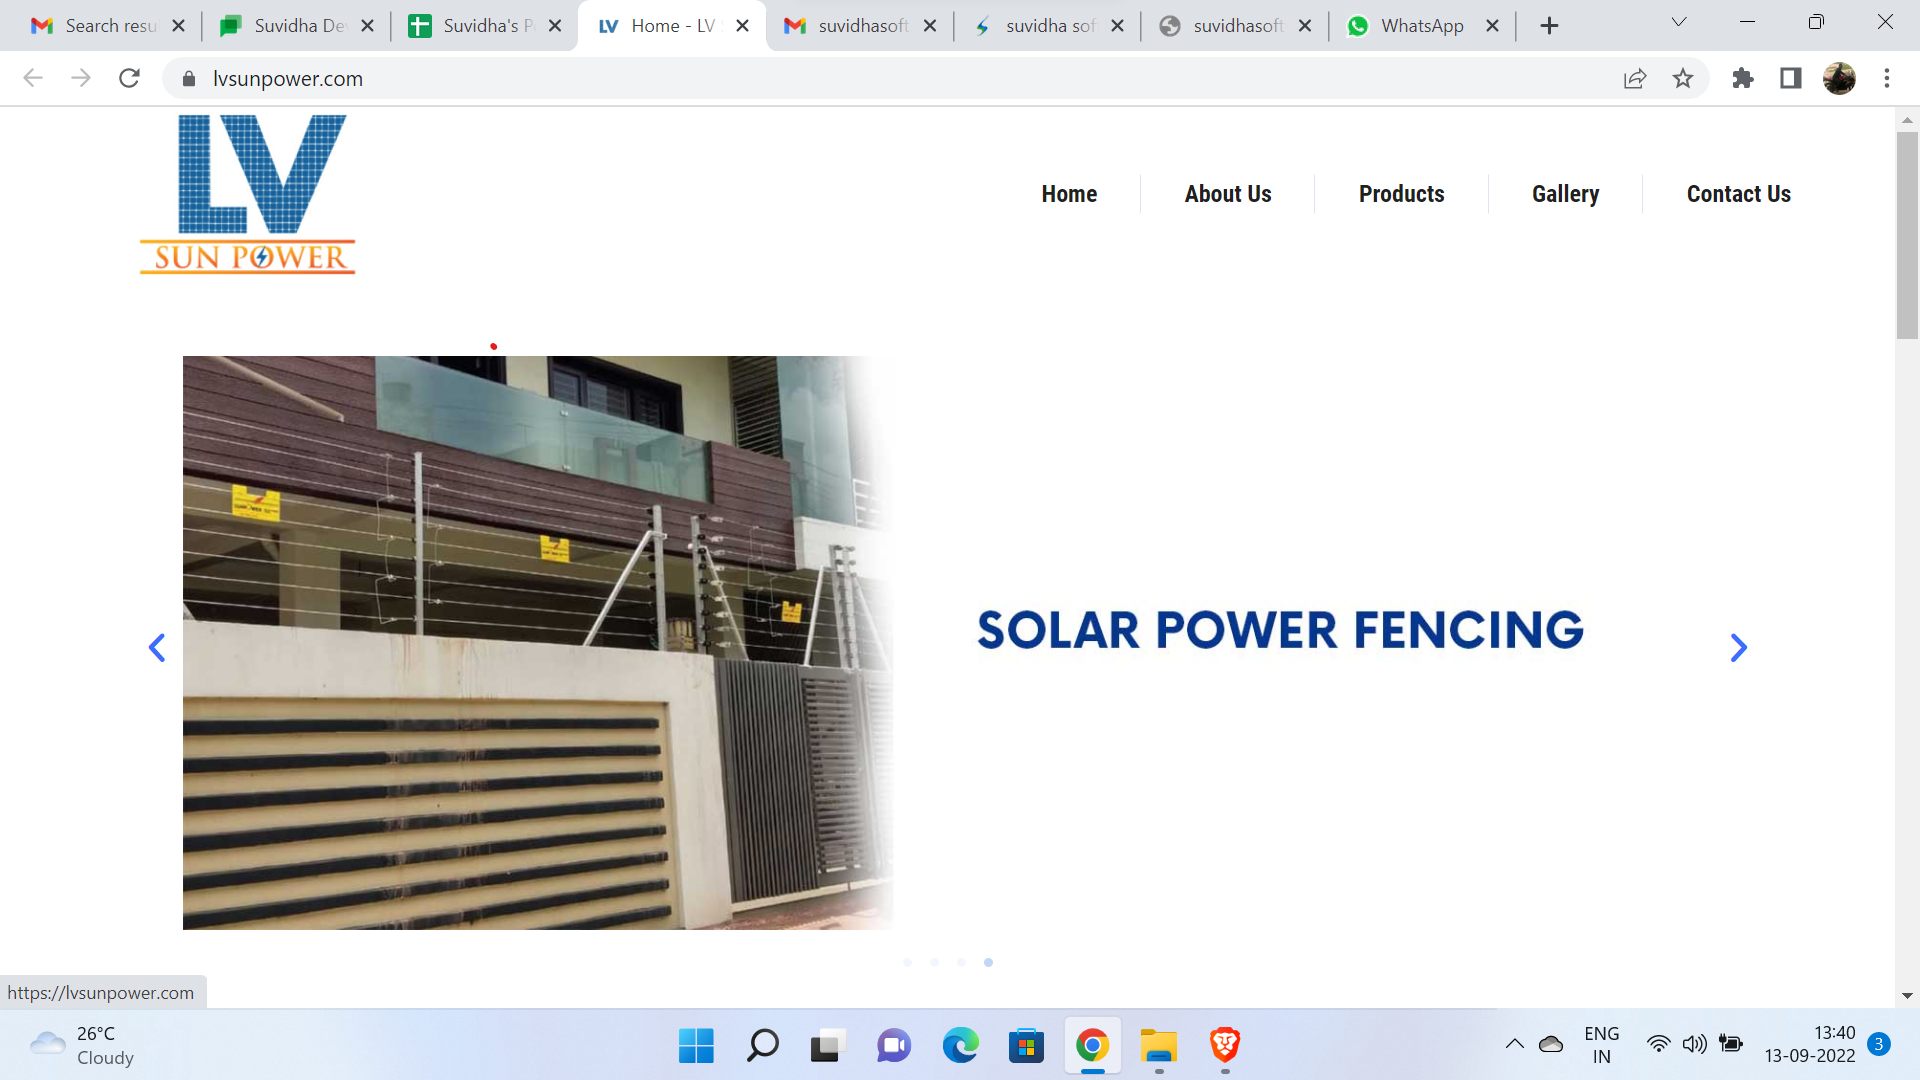Toggle the browser side panel icon

(x=1791, y=78)
